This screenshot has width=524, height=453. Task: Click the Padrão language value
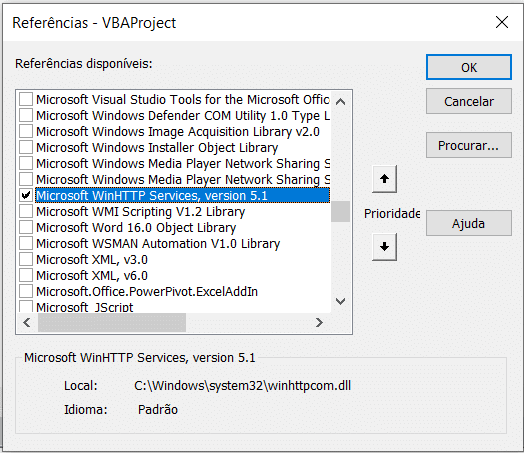tap(158, 410)
